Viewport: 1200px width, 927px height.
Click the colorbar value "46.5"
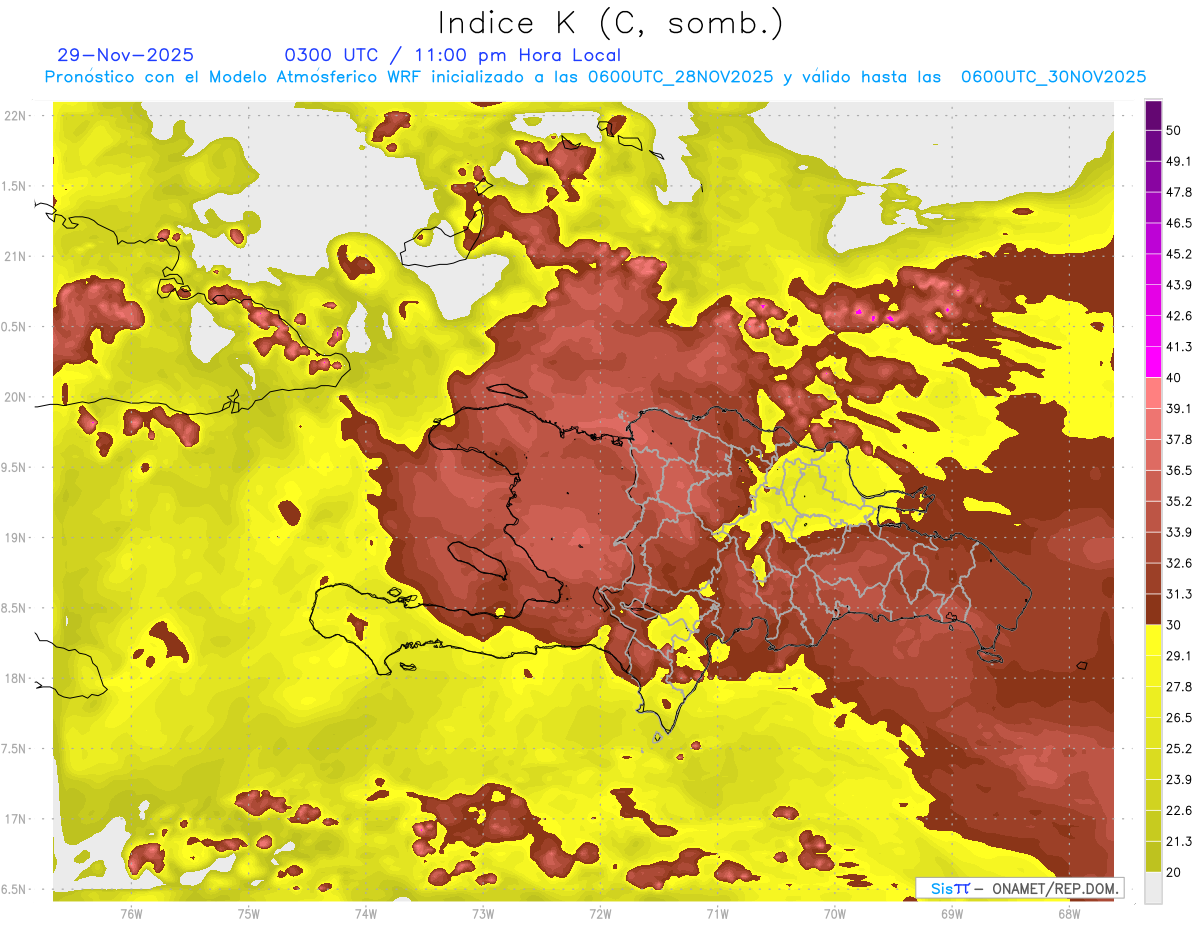[x=1178, y=223]
